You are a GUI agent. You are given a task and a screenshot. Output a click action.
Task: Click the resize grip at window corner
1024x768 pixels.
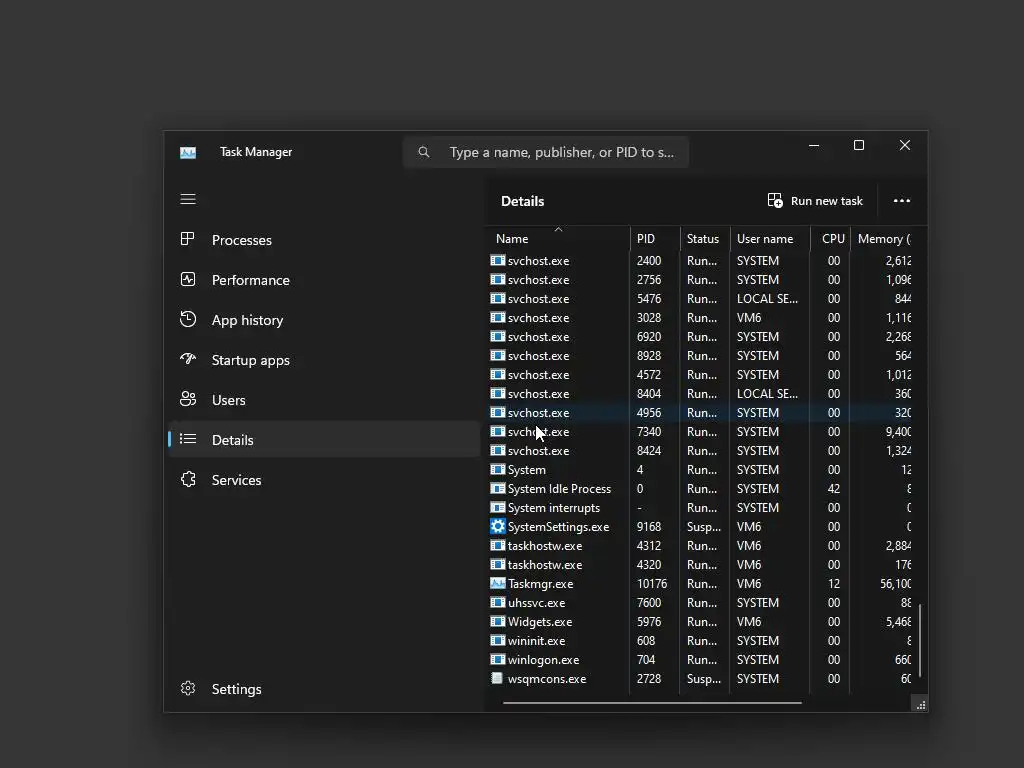(x=921, y=705)
